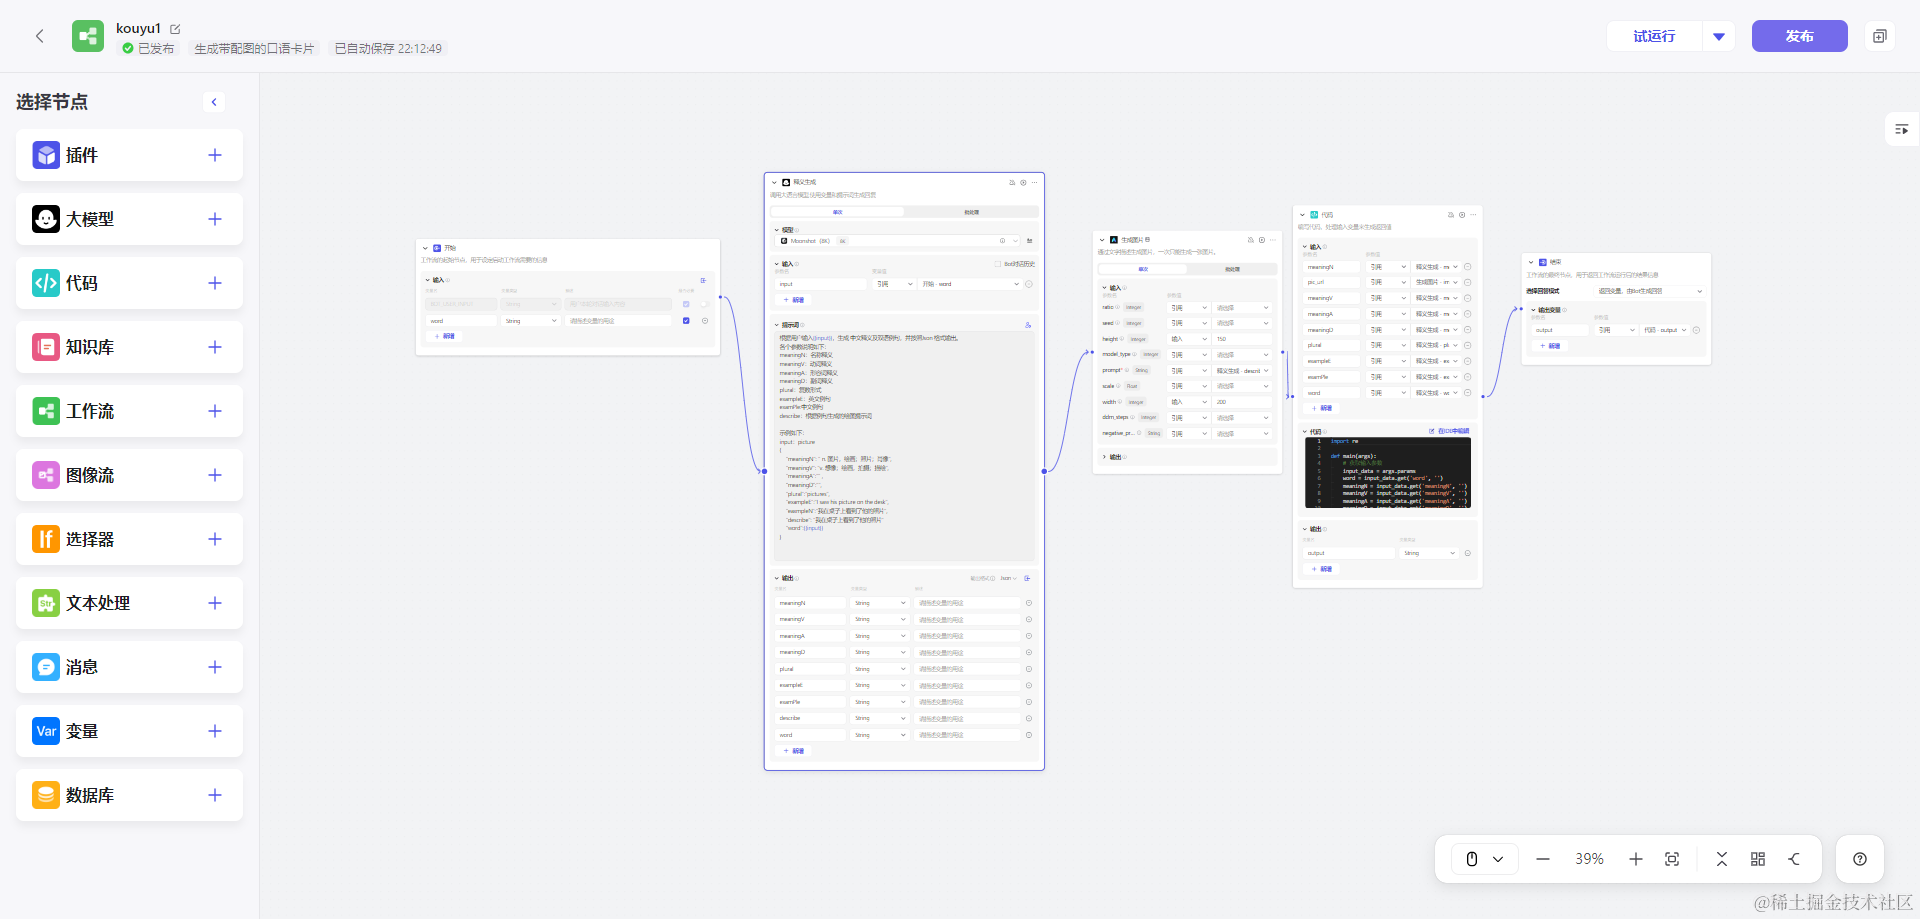This screenshot has width=1920, height=919.
Task: Collapse the node selection sidebar
Action: 214,102
